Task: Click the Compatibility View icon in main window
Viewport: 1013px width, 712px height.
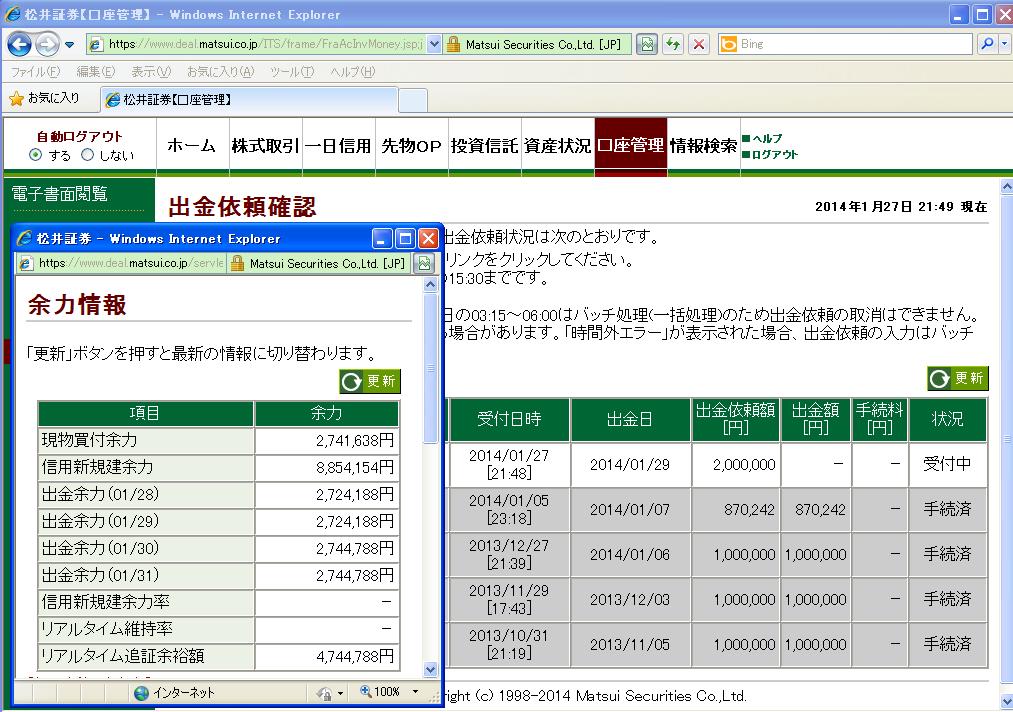Action: [x=647, y=44]
